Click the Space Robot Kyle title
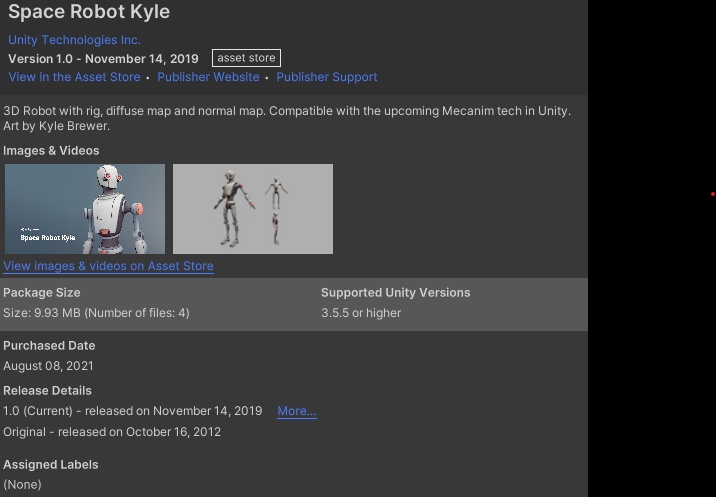This screenshot has height=497, width=716. pyautogui.click(x=89, y=11)
